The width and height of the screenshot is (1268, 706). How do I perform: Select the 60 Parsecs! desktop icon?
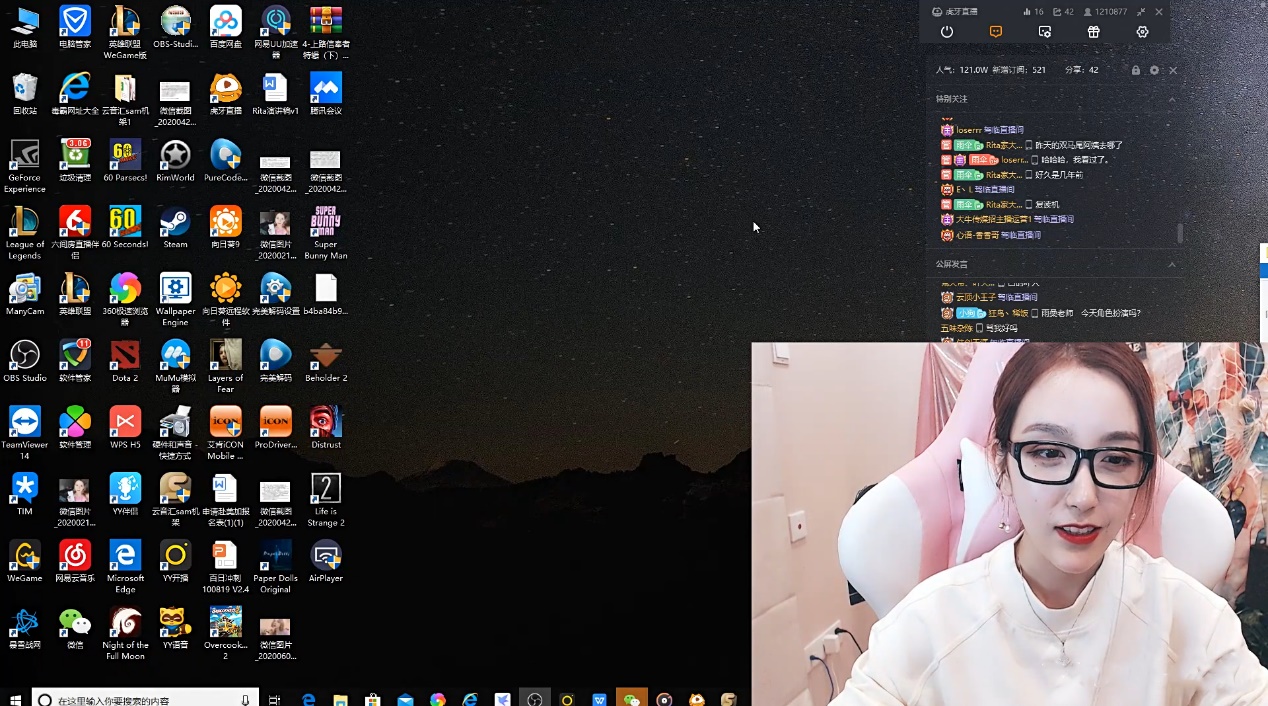point(125,160)
